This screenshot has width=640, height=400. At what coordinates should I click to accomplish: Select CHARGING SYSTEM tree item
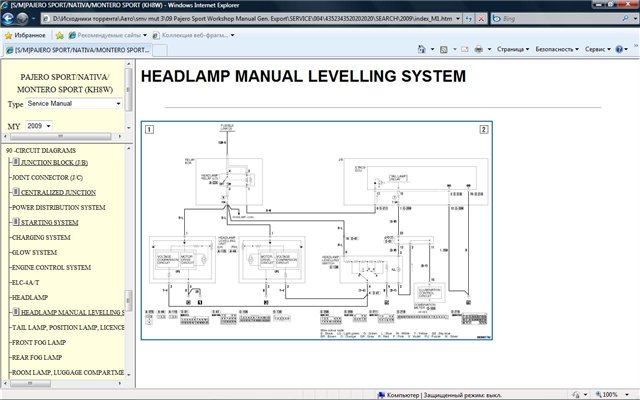pyautogui.click(x=41, y=238)
